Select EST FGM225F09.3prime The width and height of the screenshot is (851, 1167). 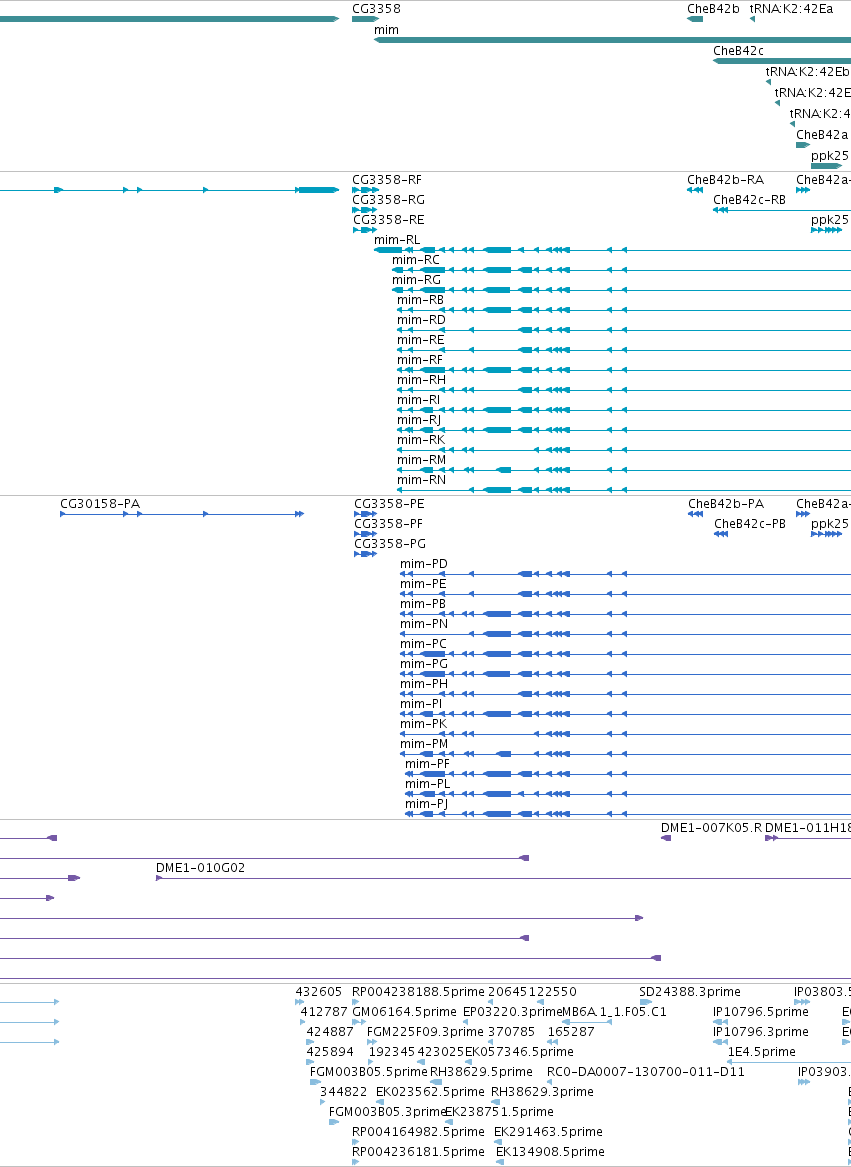coord(426,1032)
